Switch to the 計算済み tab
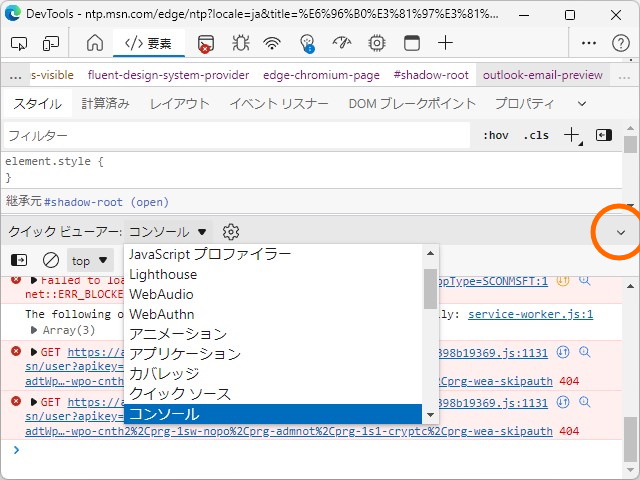 pos(105,104)
